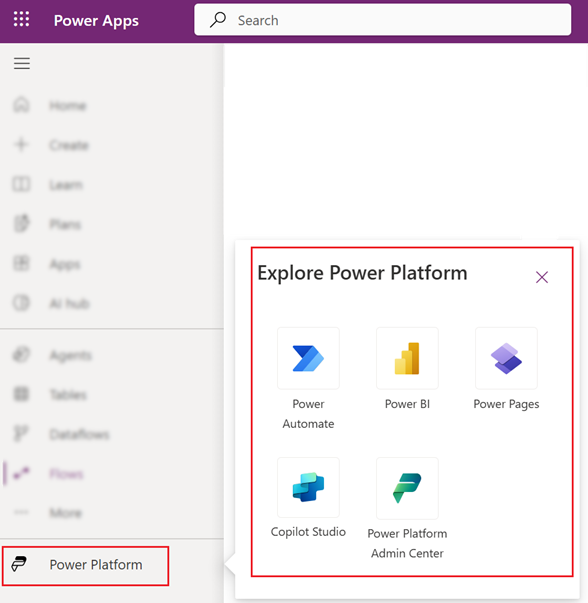Open the app launcher waffle icon
This screenshot has width=588, height=603.
coord(22,19)
